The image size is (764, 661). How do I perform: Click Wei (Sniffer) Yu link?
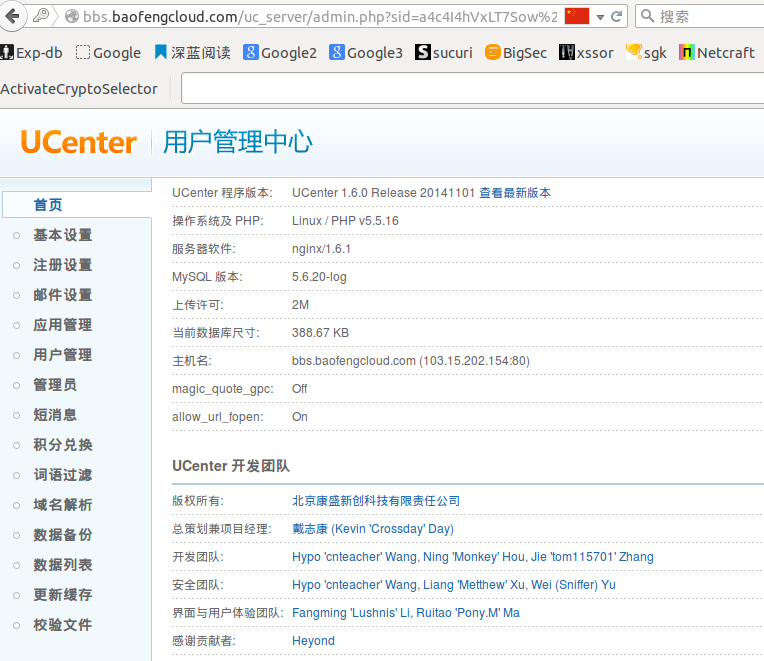[x=573, y=585]
